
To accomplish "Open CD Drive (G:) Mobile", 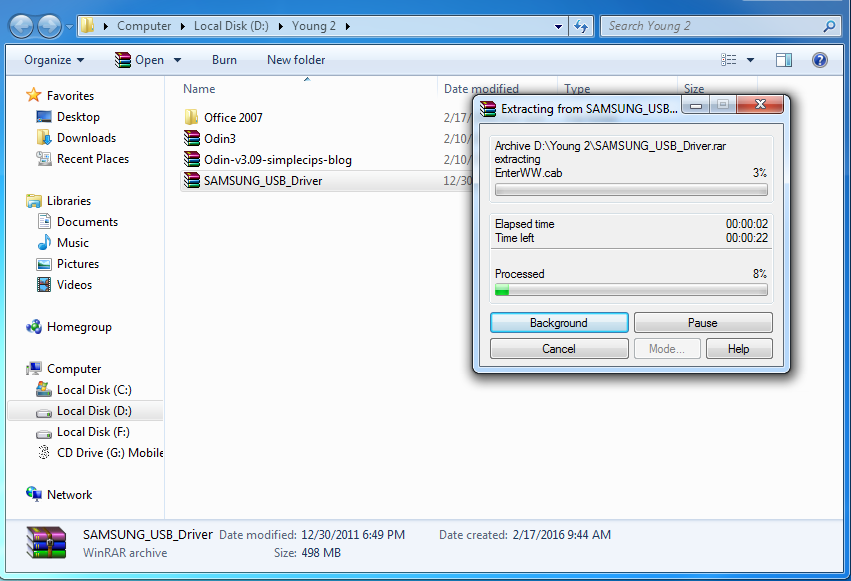I will coord(110,453).
